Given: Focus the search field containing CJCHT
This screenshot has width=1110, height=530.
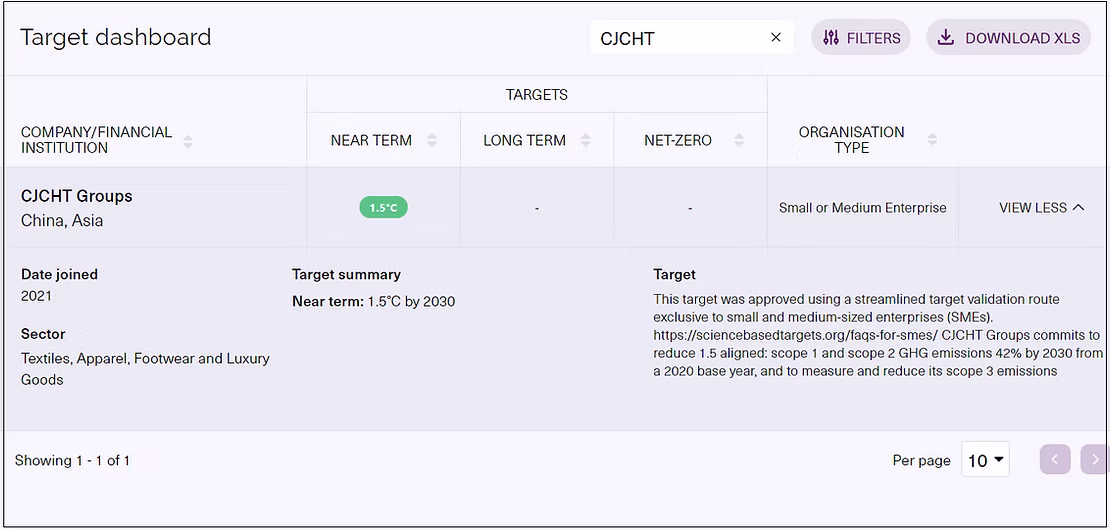Looking at the screenshot, I should [x=680, y=38].
